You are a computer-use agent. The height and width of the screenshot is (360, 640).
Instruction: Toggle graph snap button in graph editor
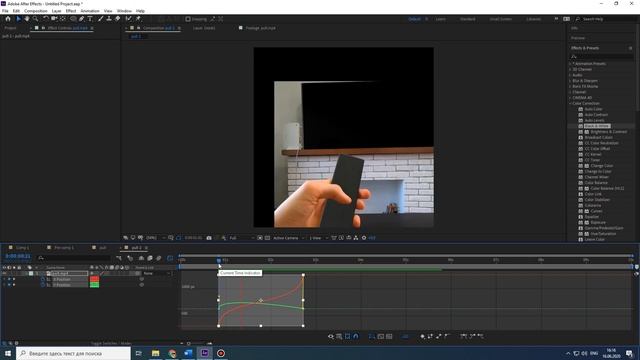[x=356, y=336]
